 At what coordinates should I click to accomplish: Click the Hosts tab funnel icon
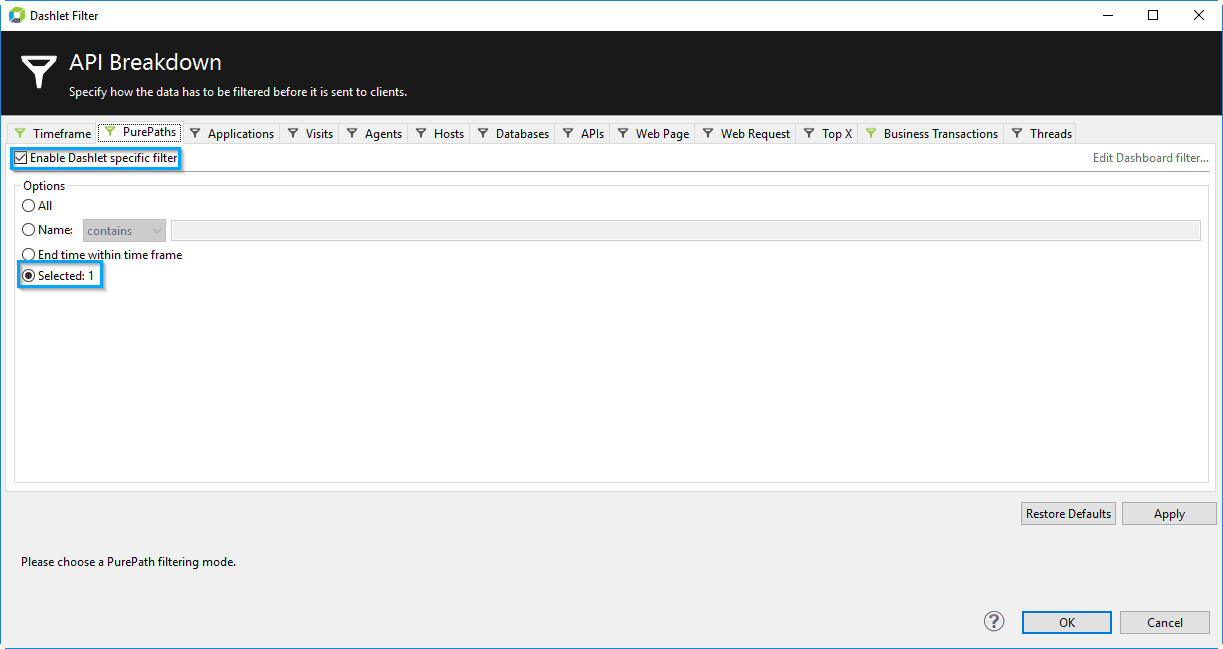pyautogui.click(x=421, y=133)
